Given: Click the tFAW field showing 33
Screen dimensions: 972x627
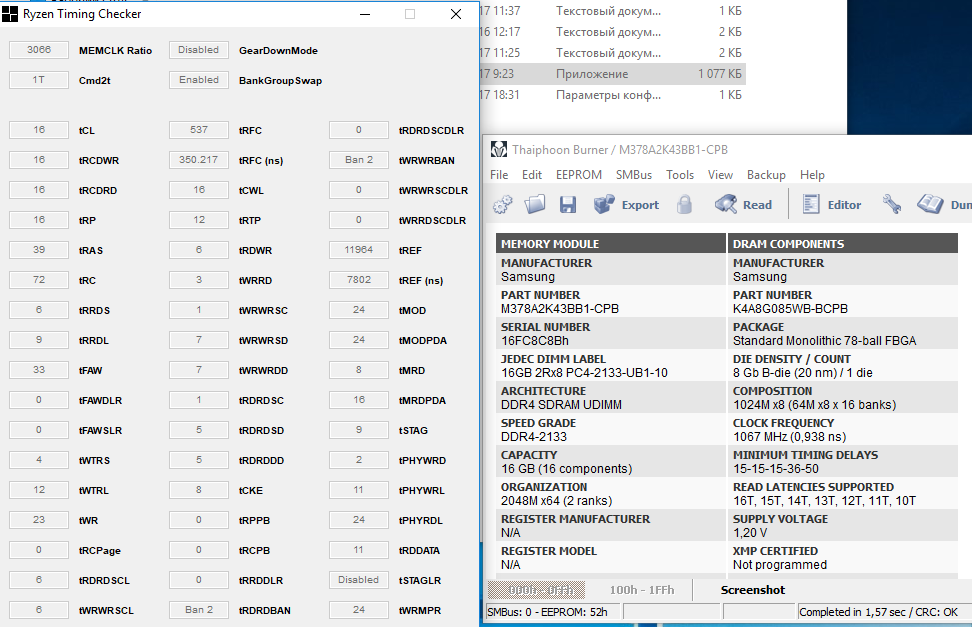Looking at the screenshot, I should 39,370.
